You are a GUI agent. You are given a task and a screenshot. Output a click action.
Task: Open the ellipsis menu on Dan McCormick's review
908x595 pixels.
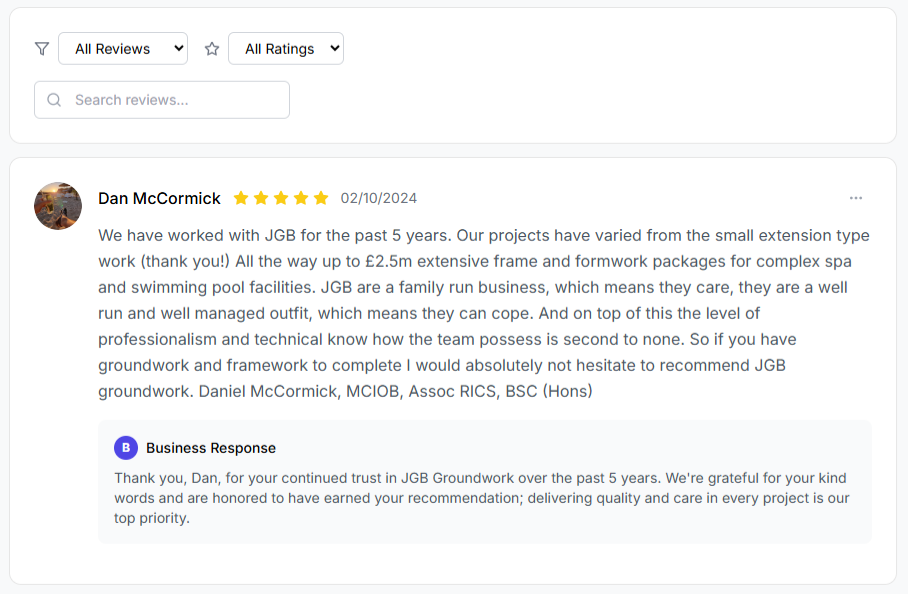tap(856, 198)
